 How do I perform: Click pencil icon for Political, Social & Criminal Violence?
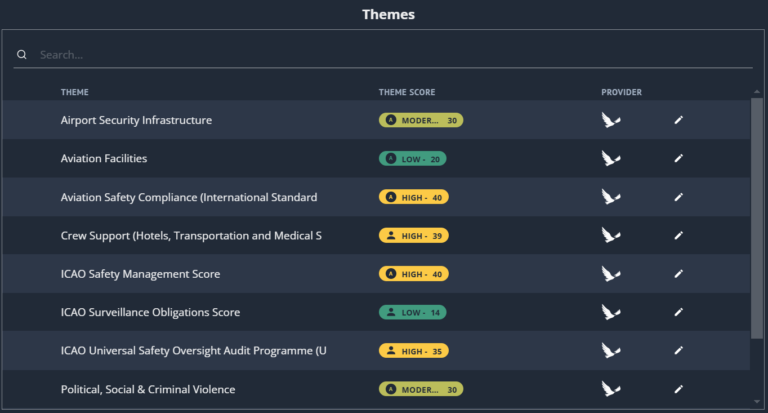pyautogui.click(x=678, y=389)
